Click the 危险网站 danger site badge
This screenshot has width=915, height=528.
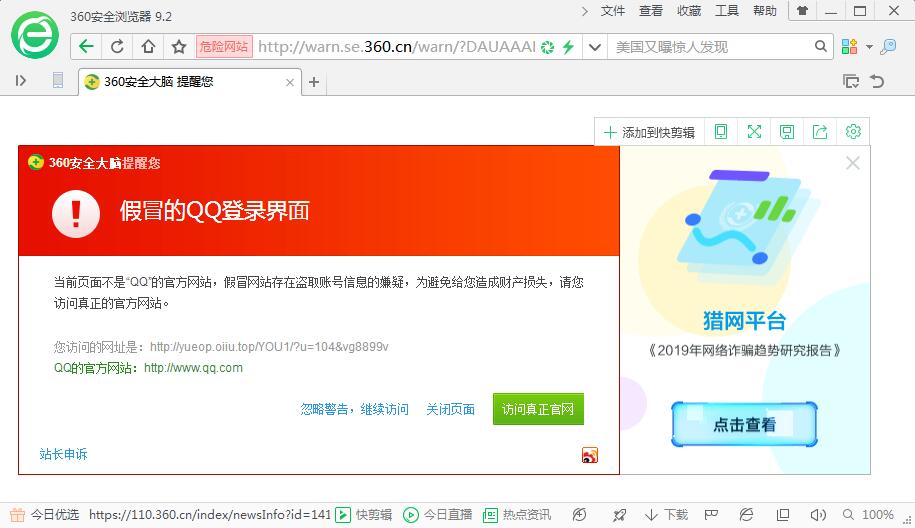[x=224, y=47]
